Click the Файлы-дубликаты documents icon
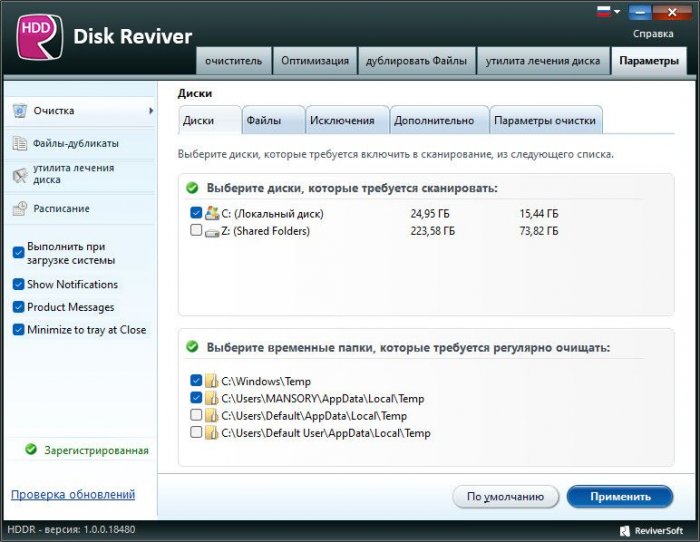 pos(20,143)
